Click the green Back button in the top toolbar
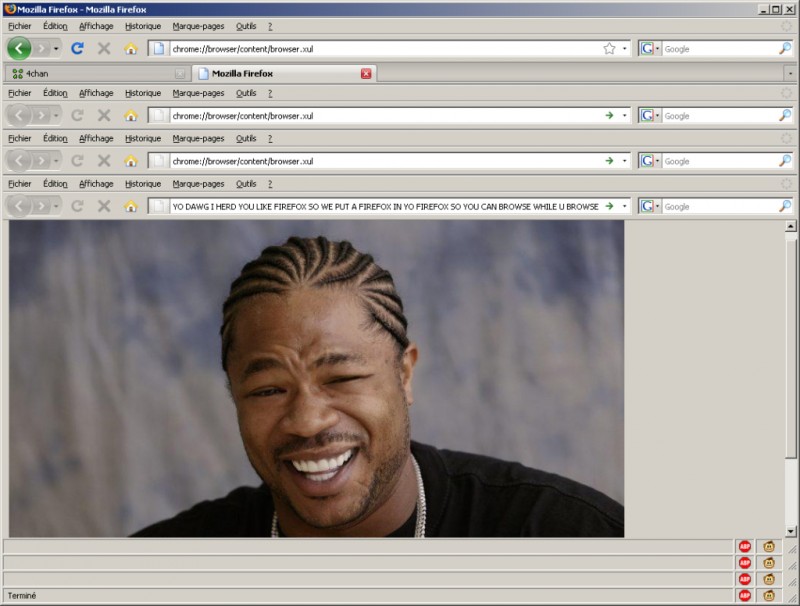The height and width of the screenshot is (606, 800). point(19,48)
